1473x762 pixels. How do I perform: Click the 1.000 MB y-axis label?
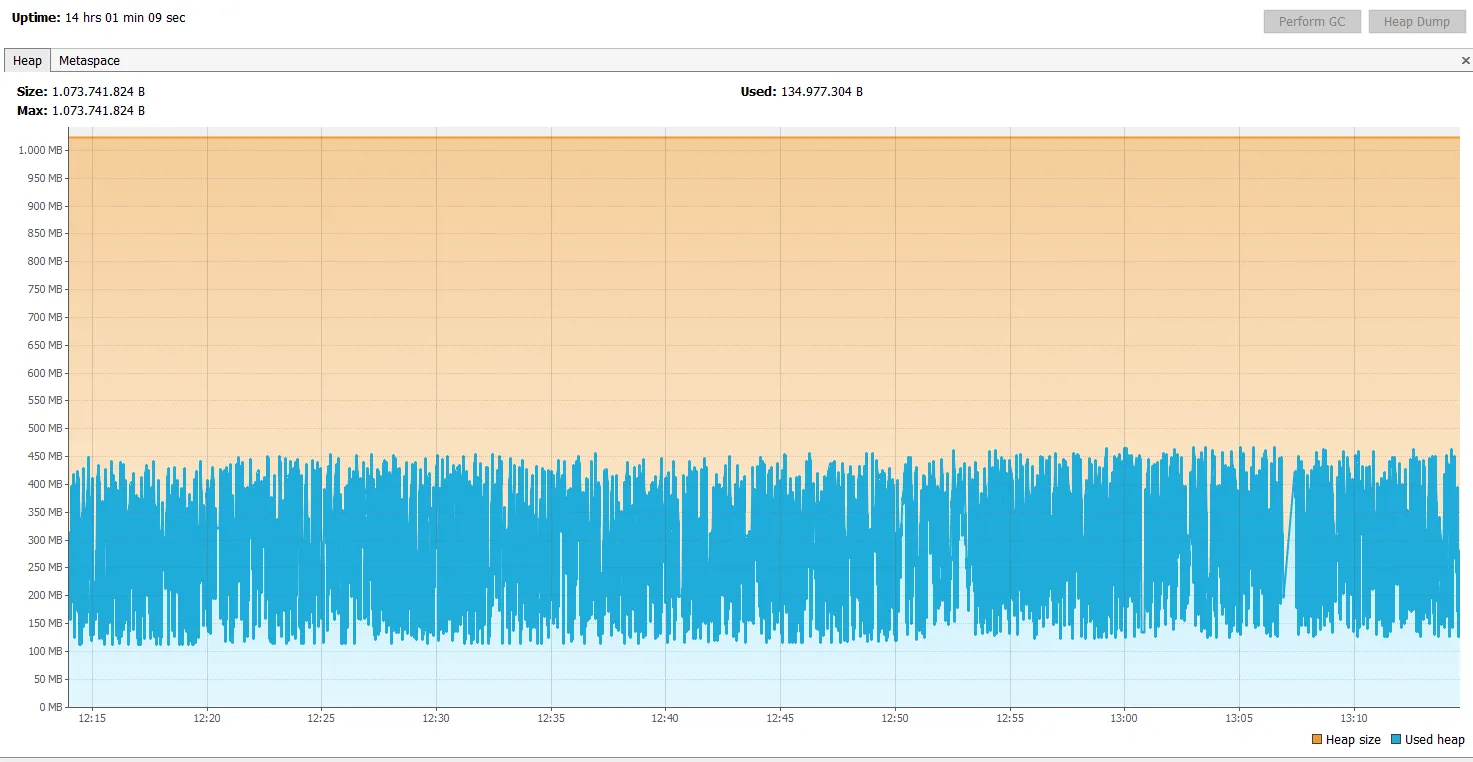[40, 150]
